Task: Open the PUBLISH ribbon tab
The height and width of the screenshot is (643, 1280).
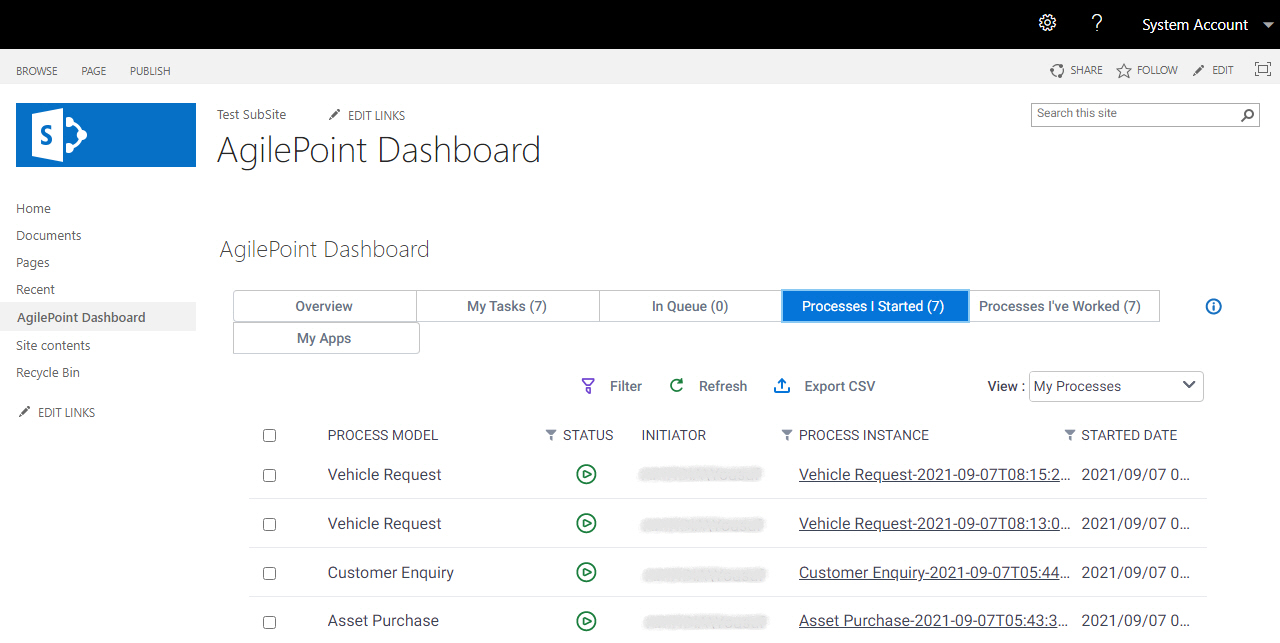Action: click(x=150, y=71)
